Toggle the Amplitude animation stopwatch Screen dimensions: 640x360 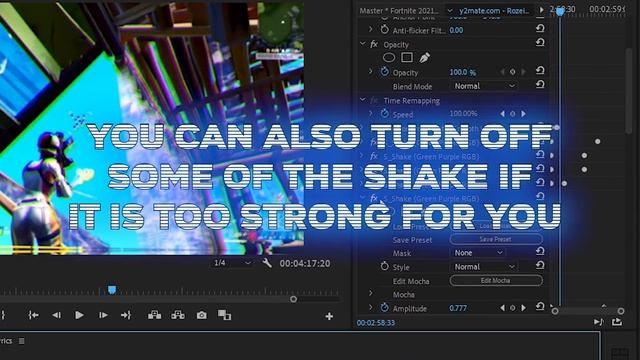point(384,307)
